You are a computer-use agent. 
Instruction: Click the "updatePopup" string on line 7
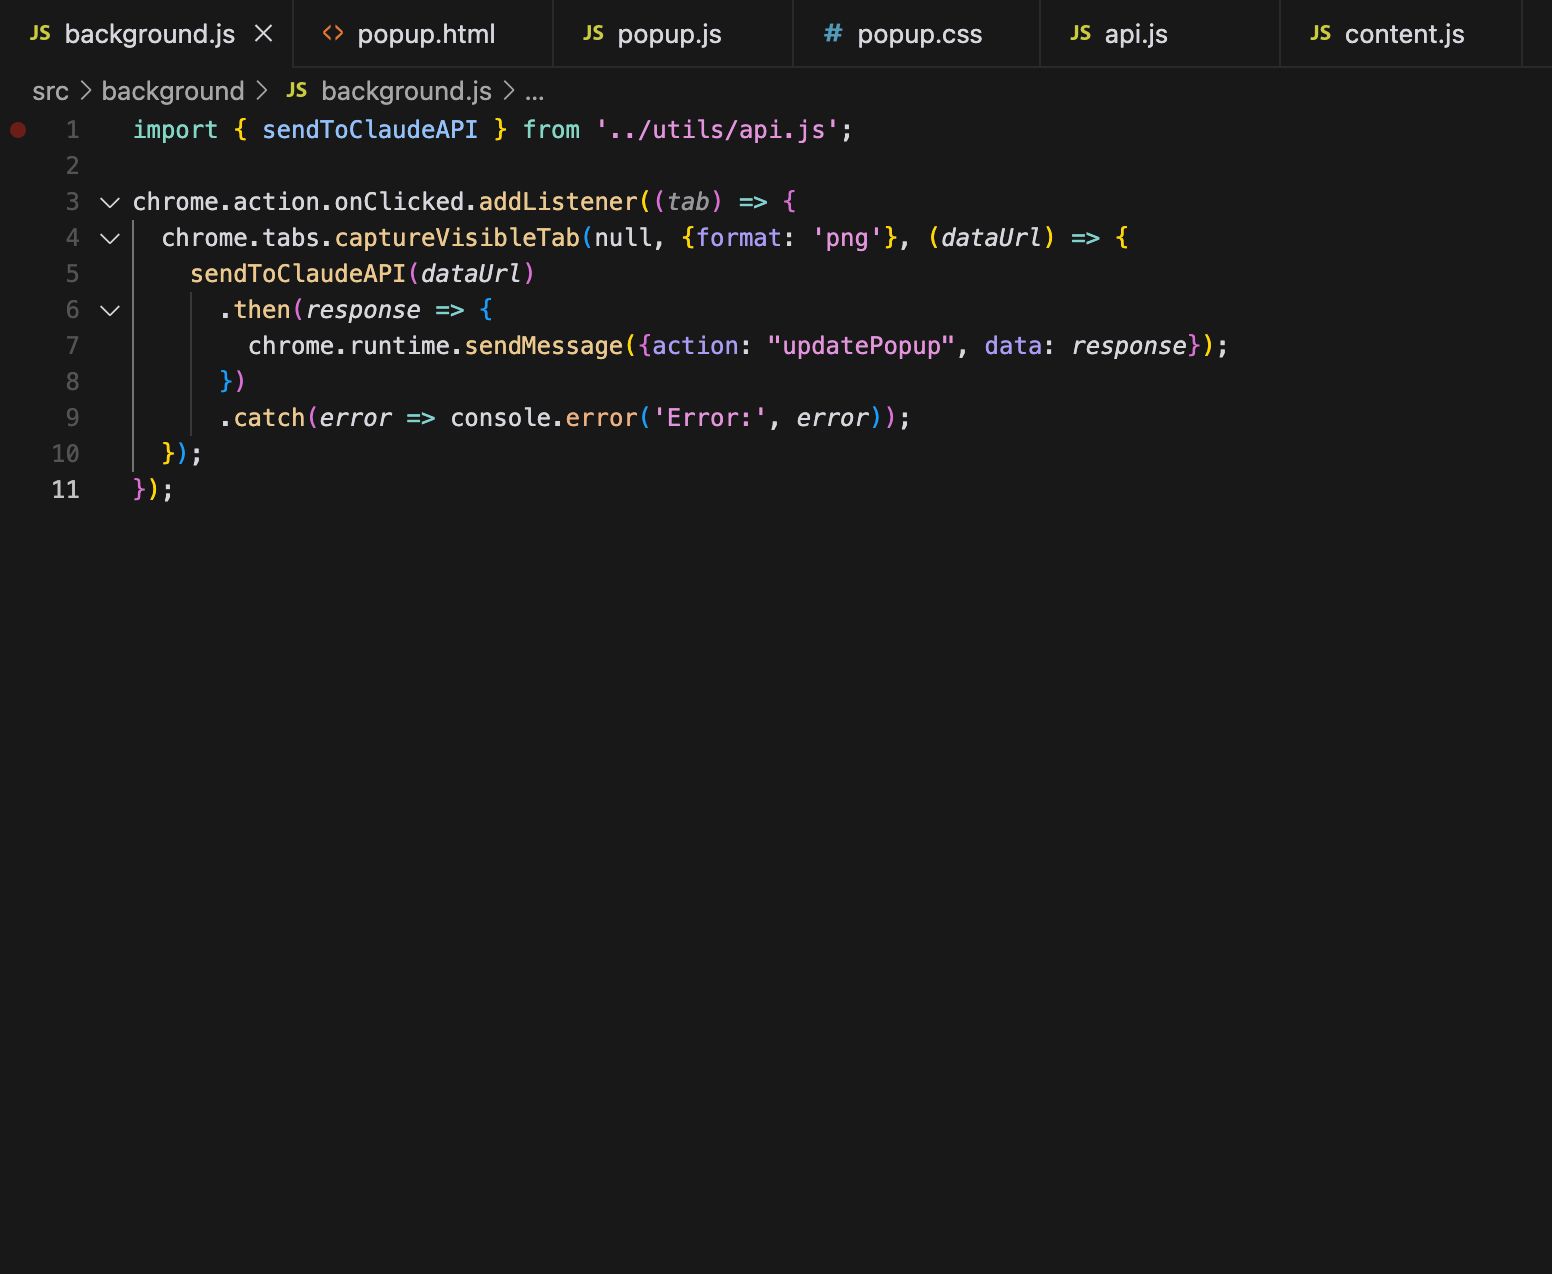861,346
